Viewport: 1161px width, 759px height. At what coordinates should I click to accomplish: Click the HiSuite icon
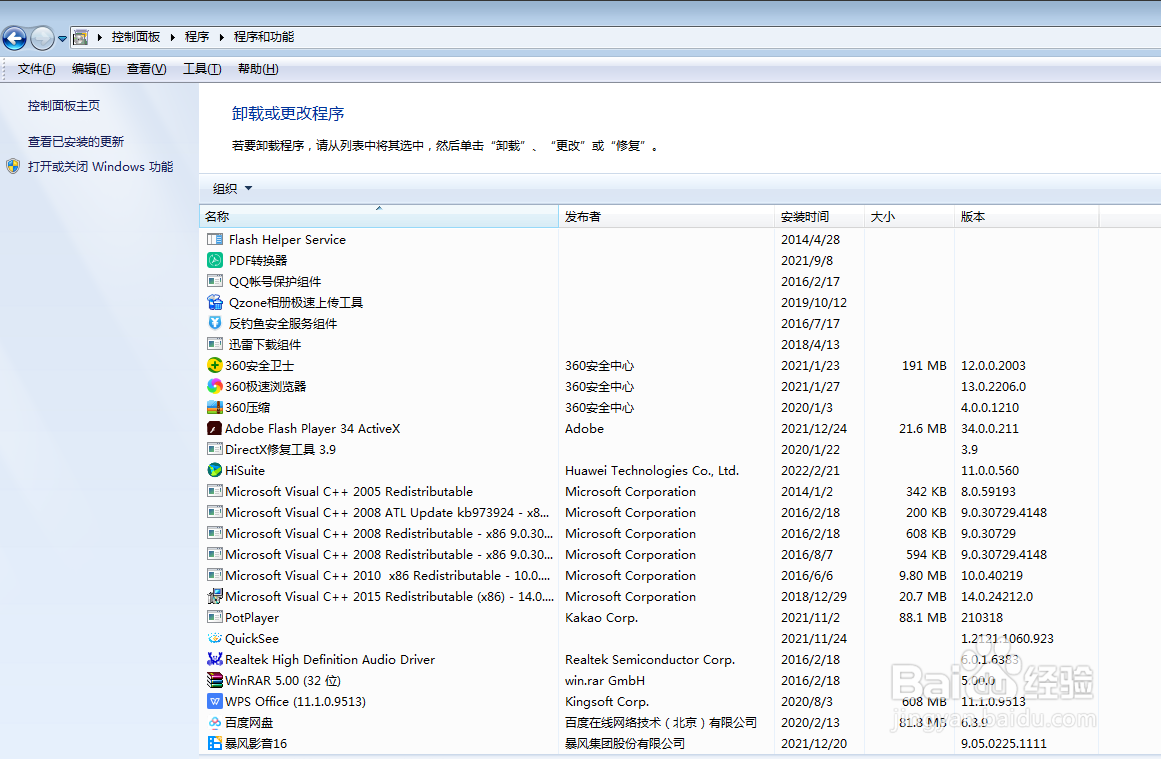tap(215, 470)
